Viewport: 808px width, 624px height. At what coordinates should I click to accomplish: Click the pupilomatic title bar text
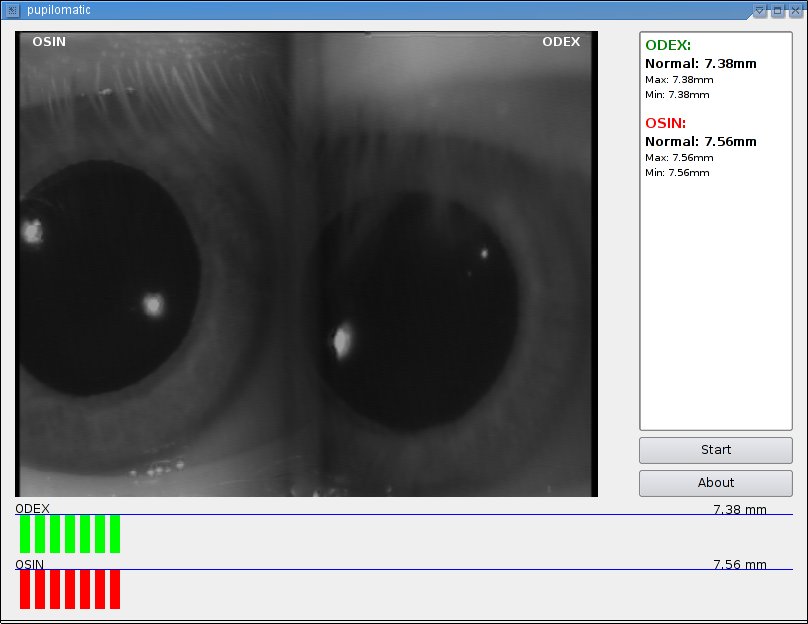coord(60,10)
